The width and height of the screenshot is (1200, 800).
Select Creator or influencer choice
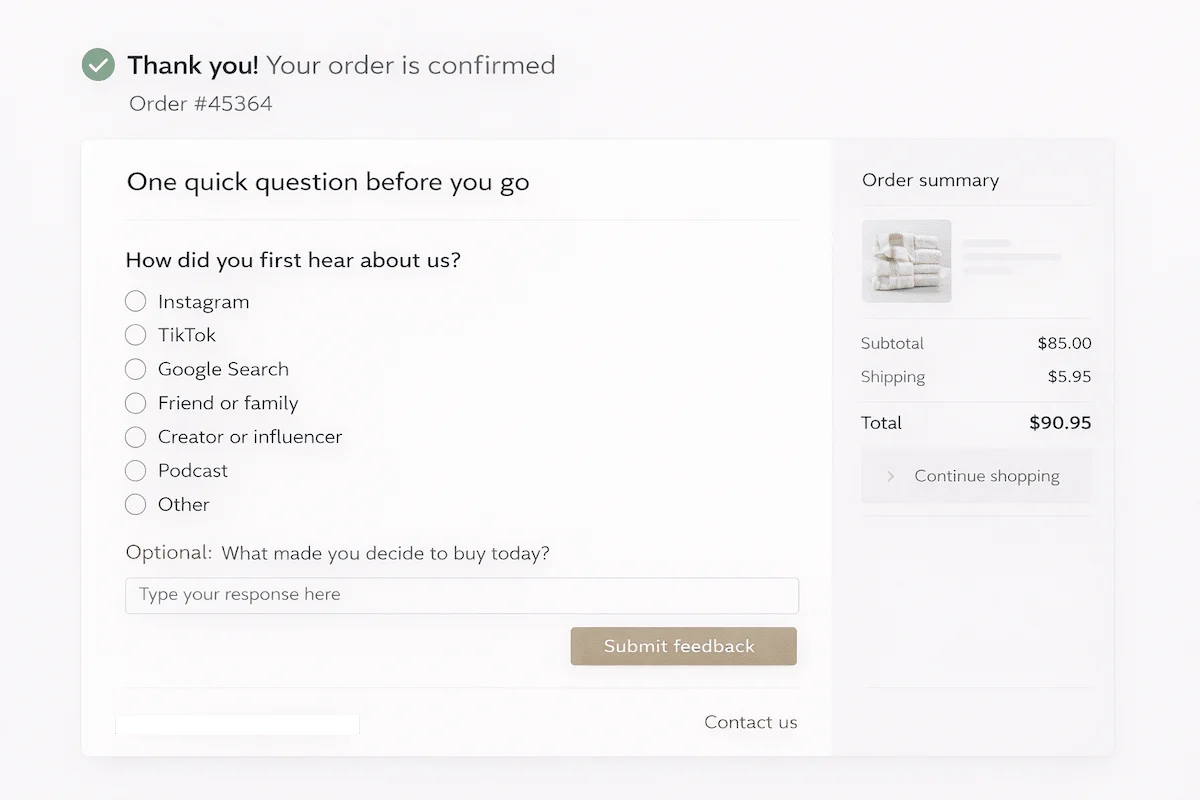[135, 437]
